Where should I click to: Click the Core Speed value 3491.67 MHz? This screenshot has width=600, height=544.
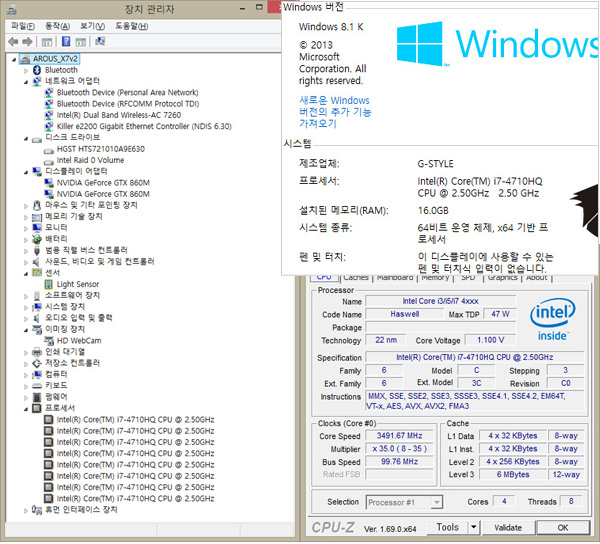point(399,436)
